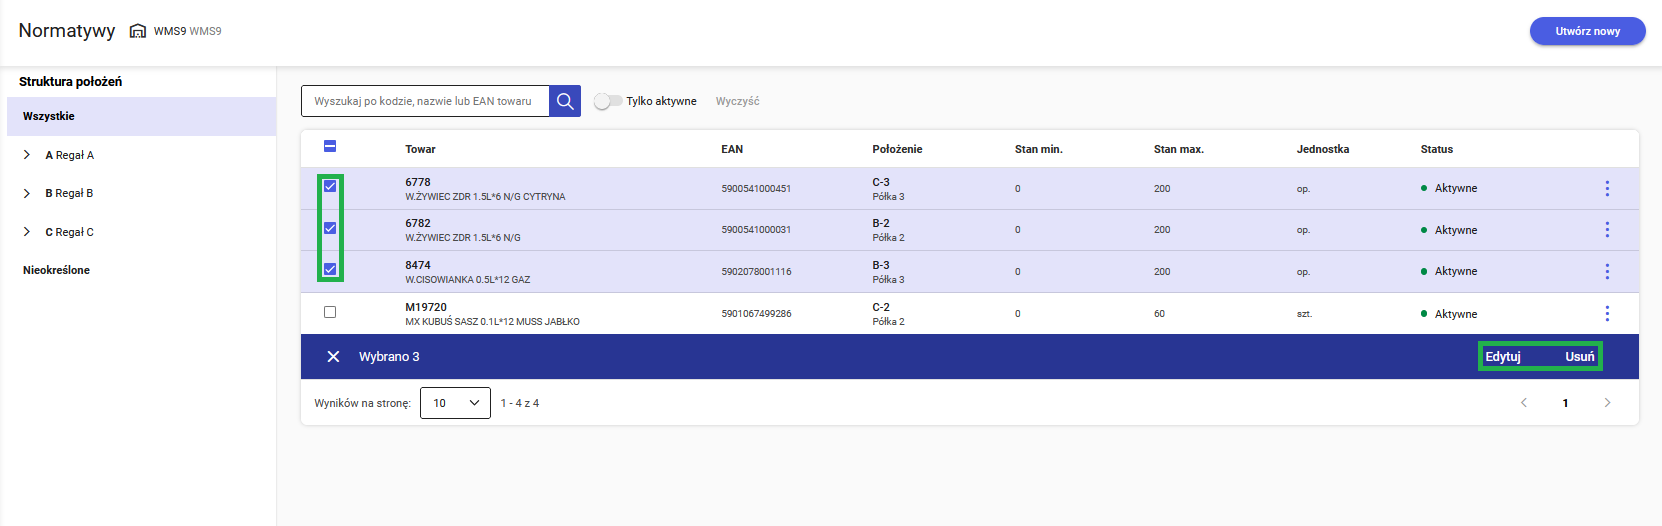Click the Towar column header

(x=420, y=149)
